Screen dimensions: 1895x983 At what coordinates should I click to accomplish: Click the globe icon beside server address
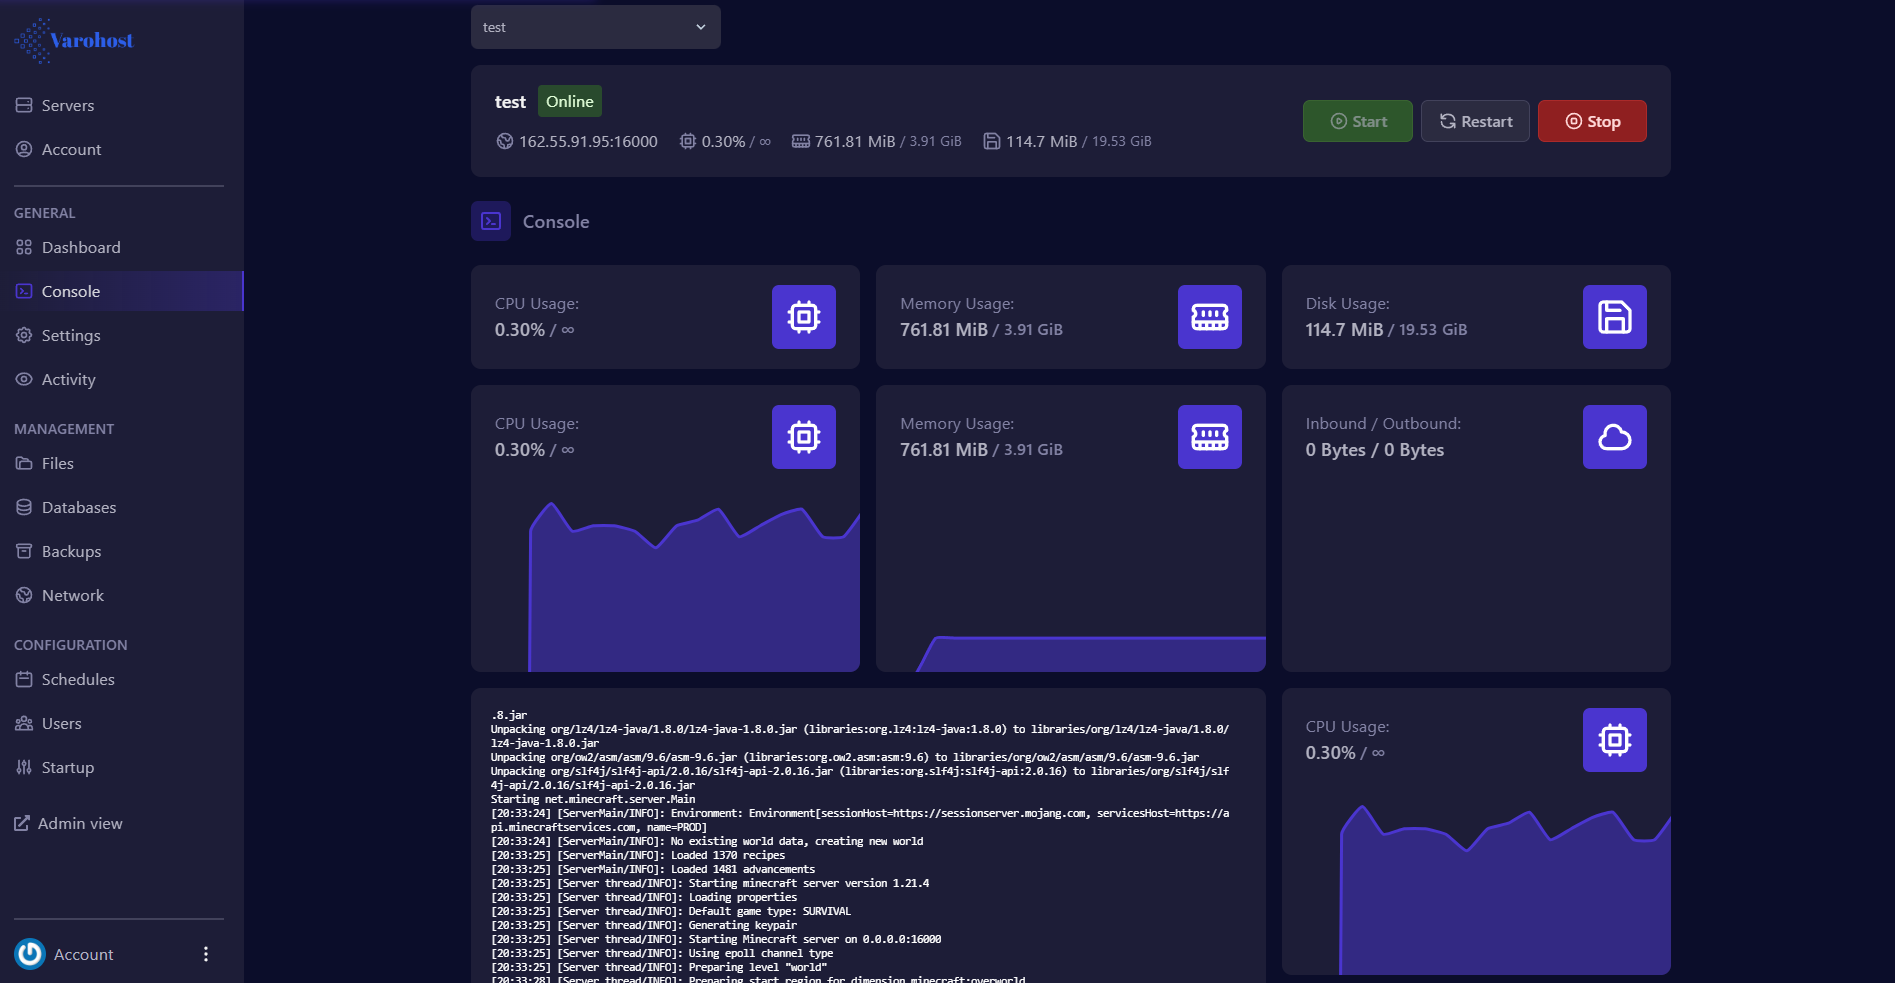coord(505,141)
